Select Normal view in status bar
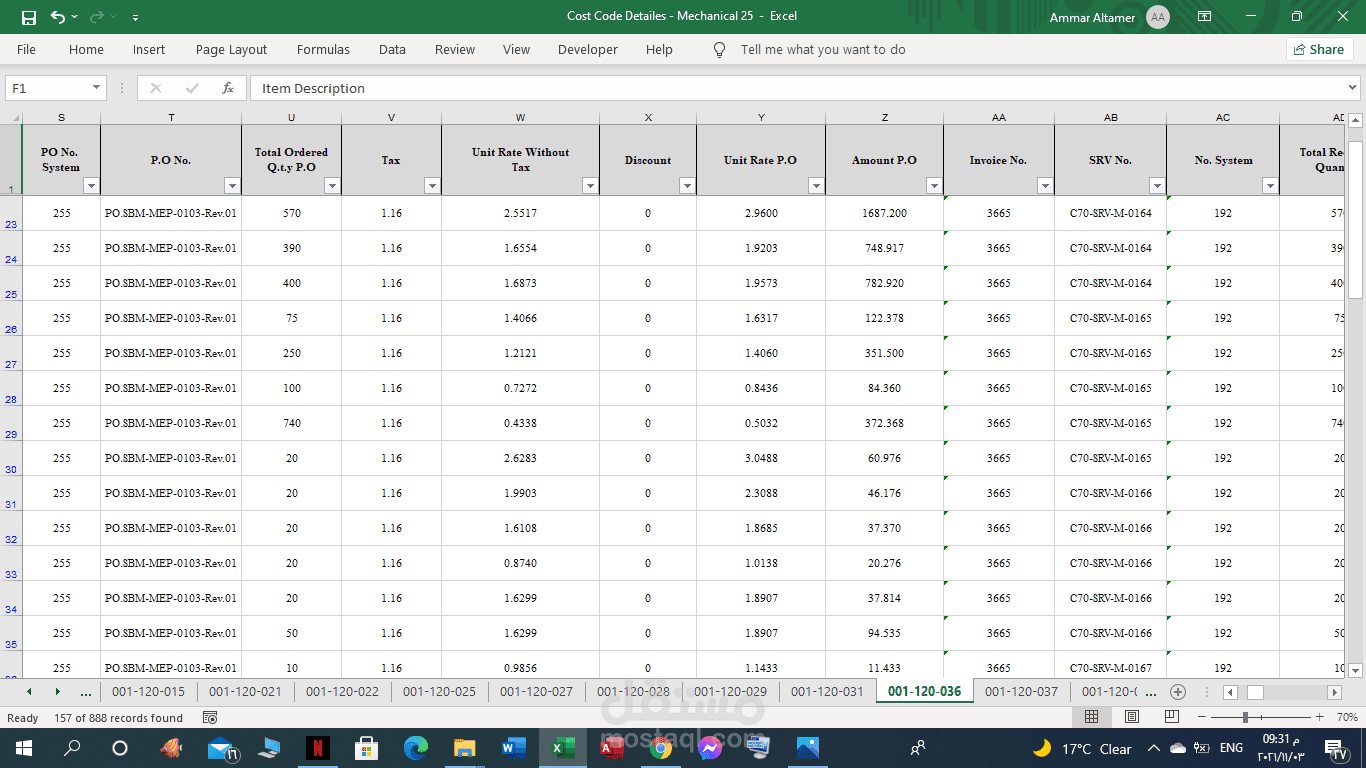Screen dimensions: 1366x768 pos(1092,717)
